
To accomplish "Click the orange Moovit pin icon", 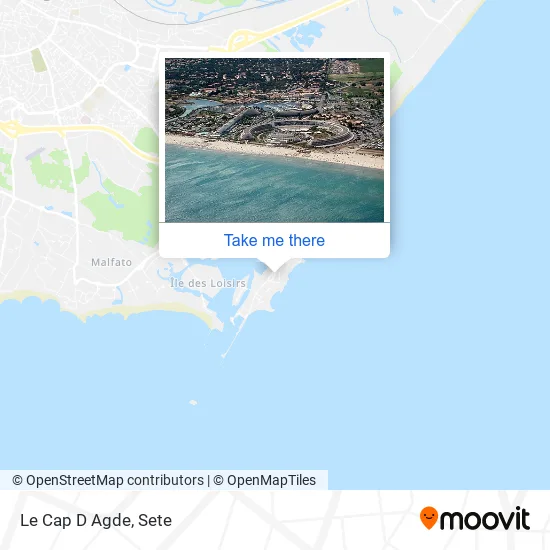I will pyautogui.click(x=429, y=517).
